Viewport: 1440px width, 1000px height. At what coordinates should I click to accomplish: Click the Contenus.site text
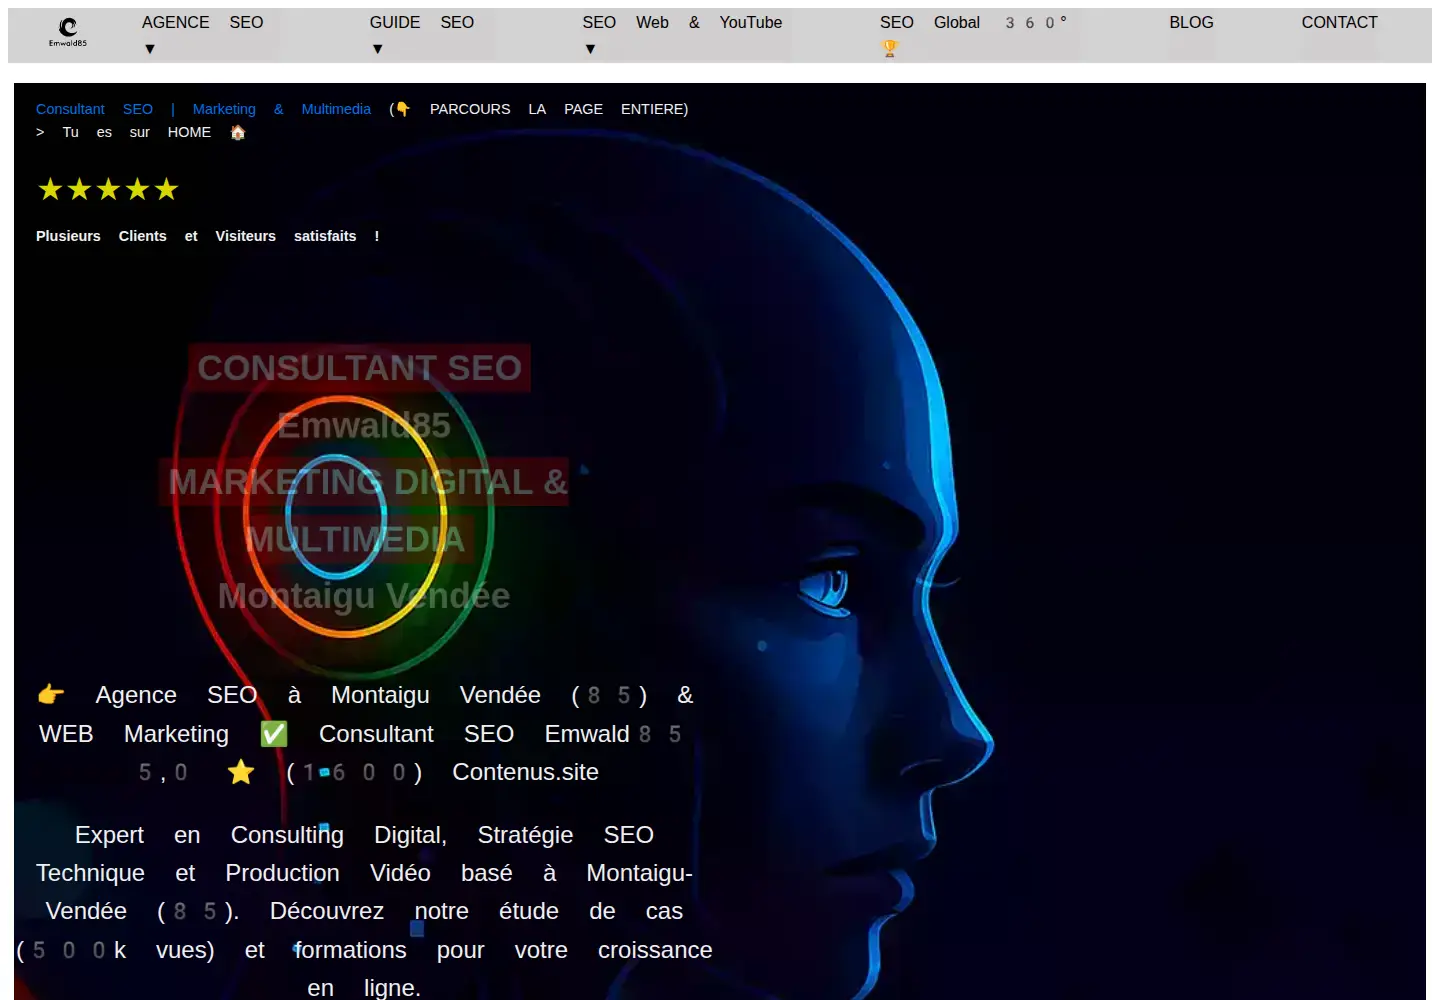pos(525,772)
